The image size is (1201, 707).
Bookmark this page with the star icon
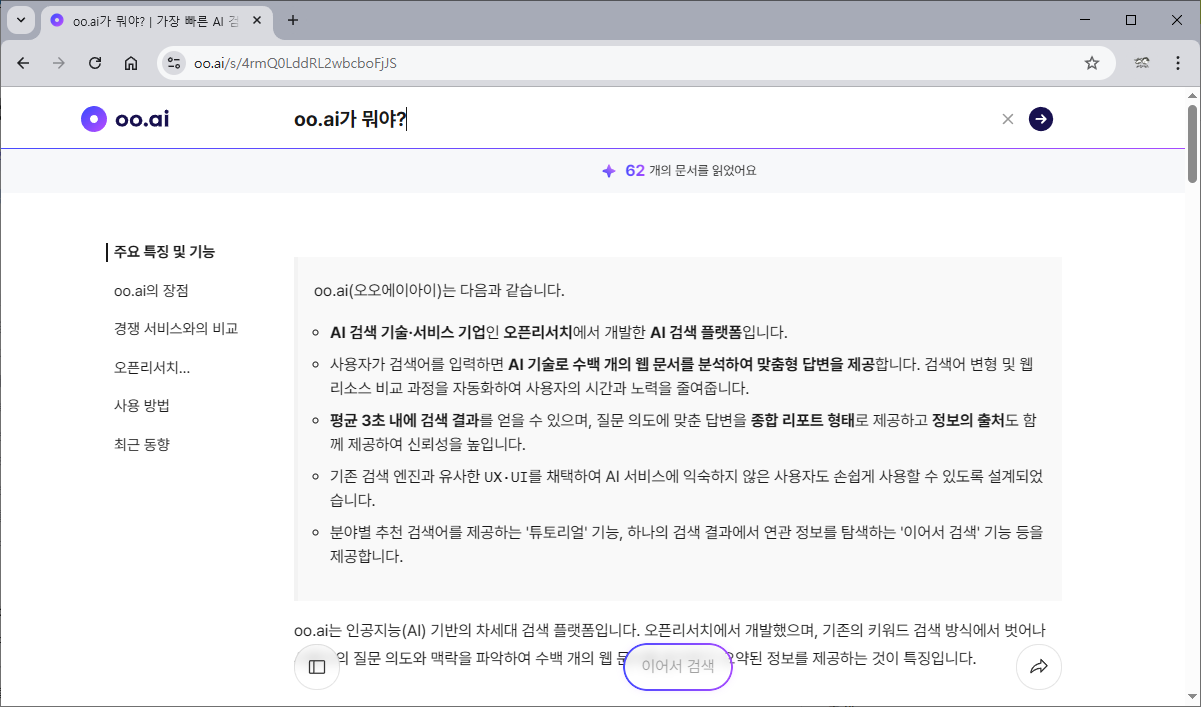point(1092,63)
